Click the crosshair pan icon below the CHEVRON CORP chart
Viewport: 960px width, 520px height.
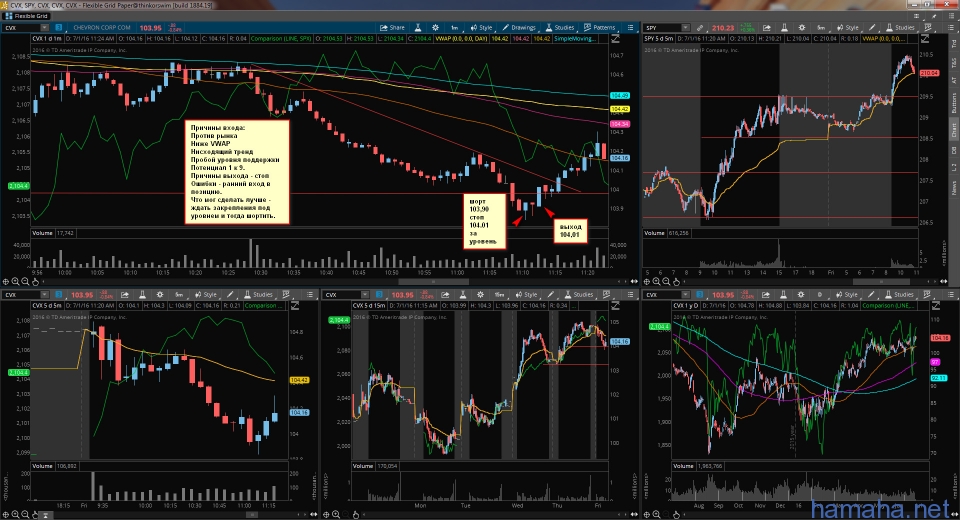tap(6, 282)
